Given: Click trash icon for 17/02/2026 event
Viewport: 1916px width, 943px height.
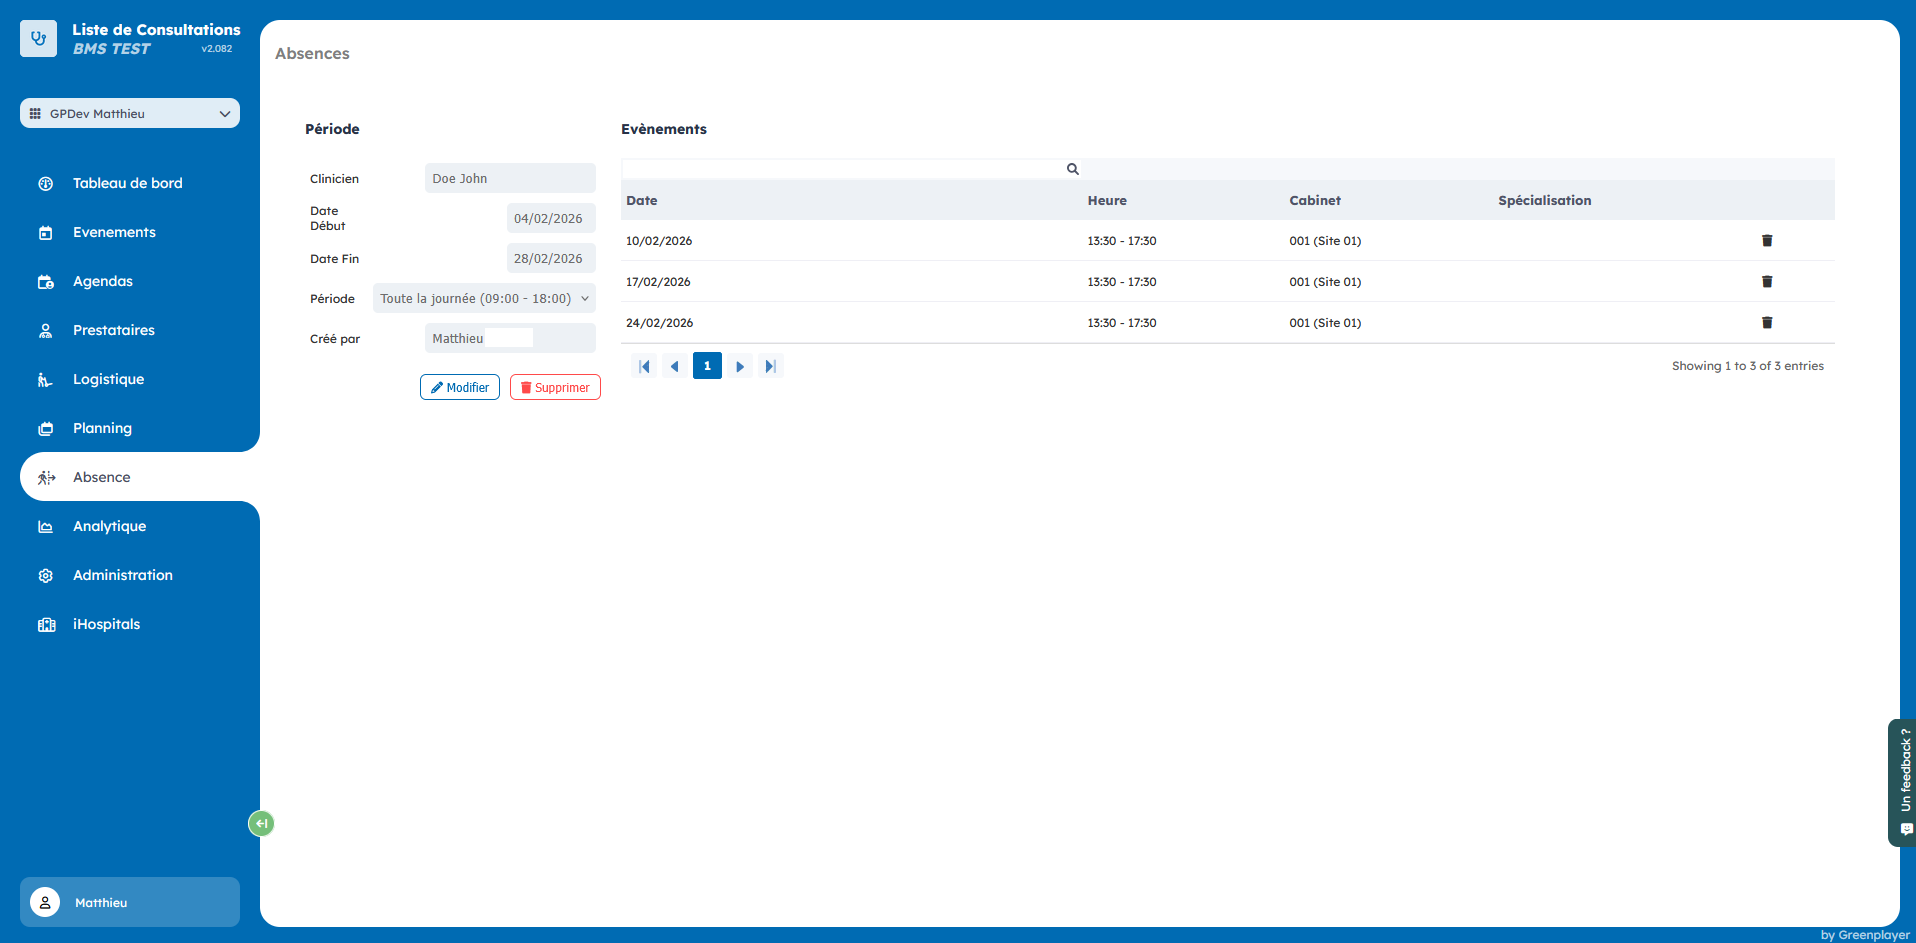Looking at the screenshot, I should (x=1766, y=282).
